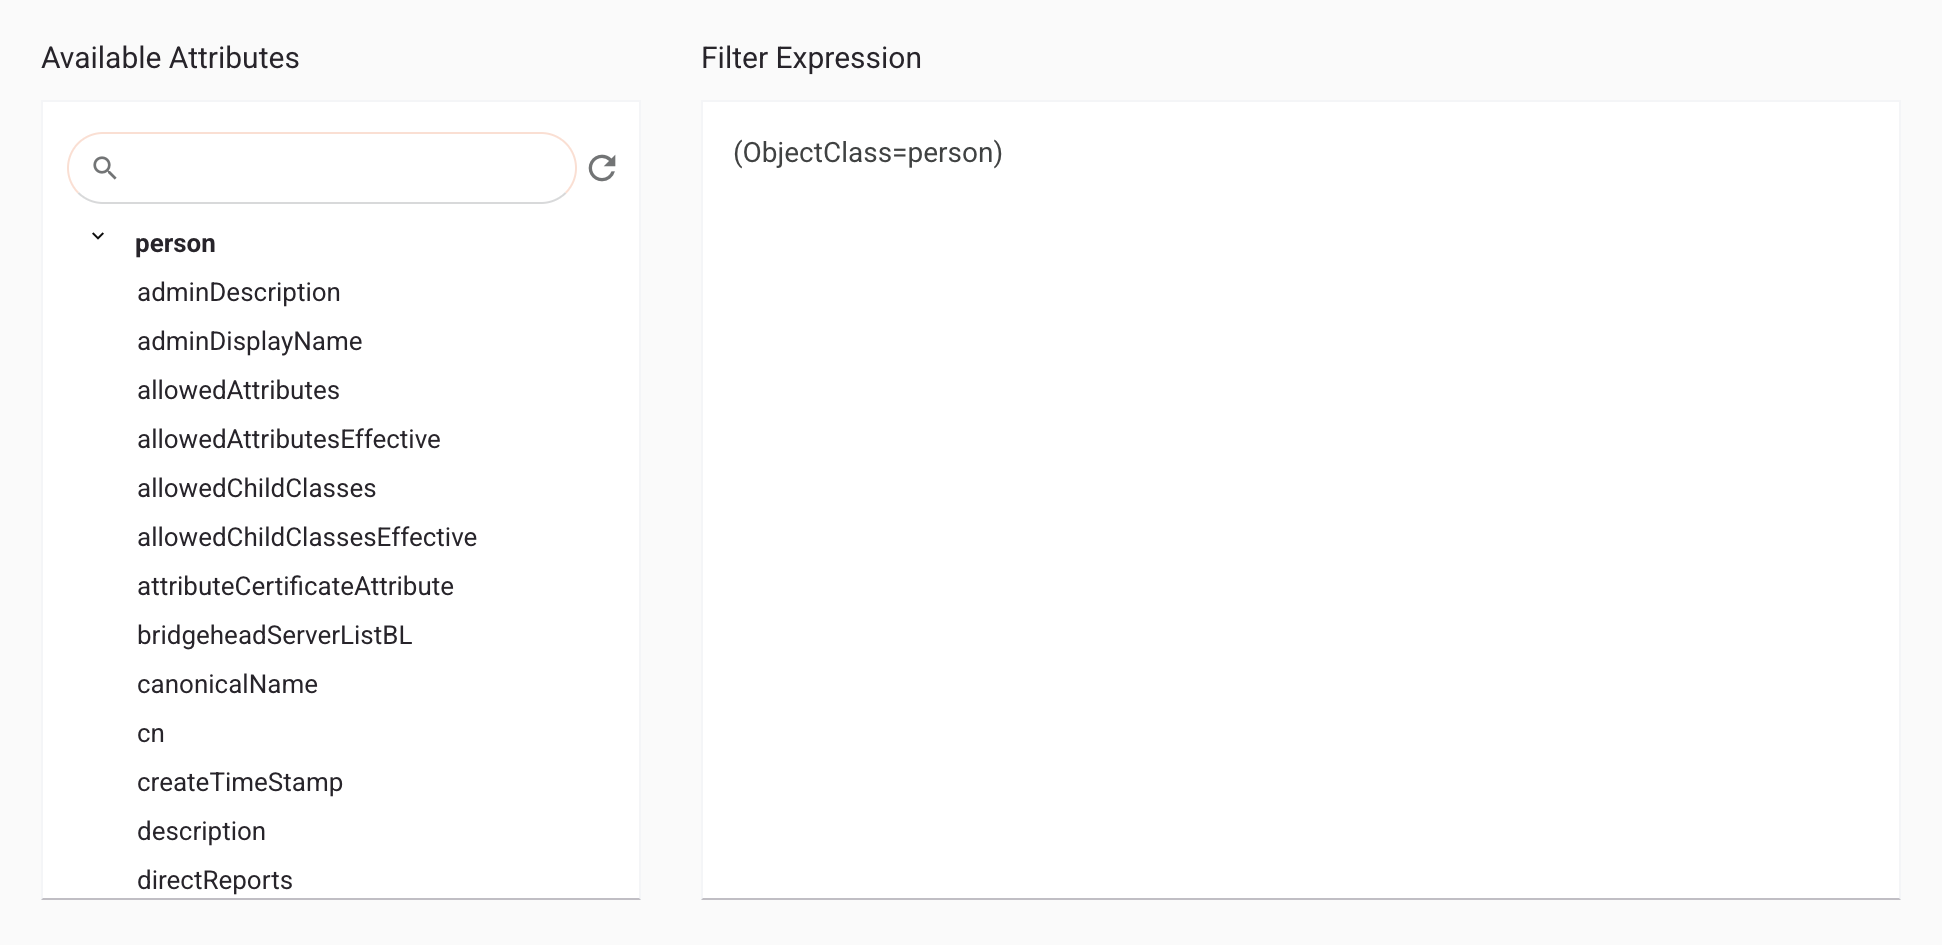
Task: Select the attributeCertificateAttribute entry
Action: [x=296, y=586]
